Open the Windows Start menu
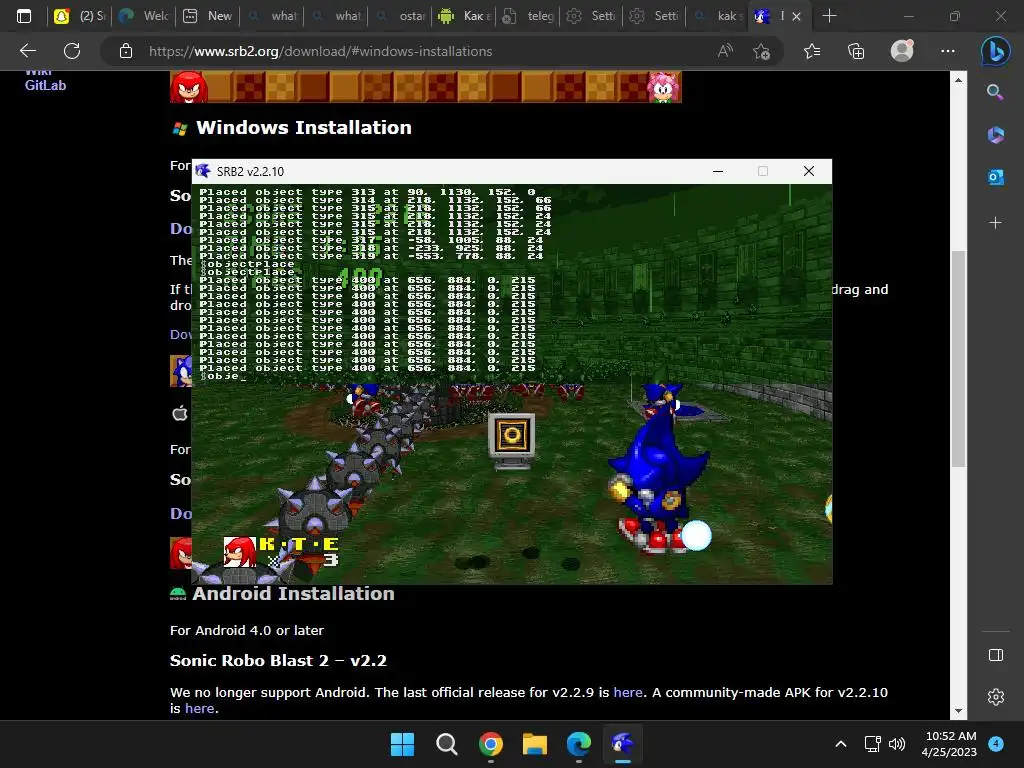1024x768 pixels. [402, 744]
